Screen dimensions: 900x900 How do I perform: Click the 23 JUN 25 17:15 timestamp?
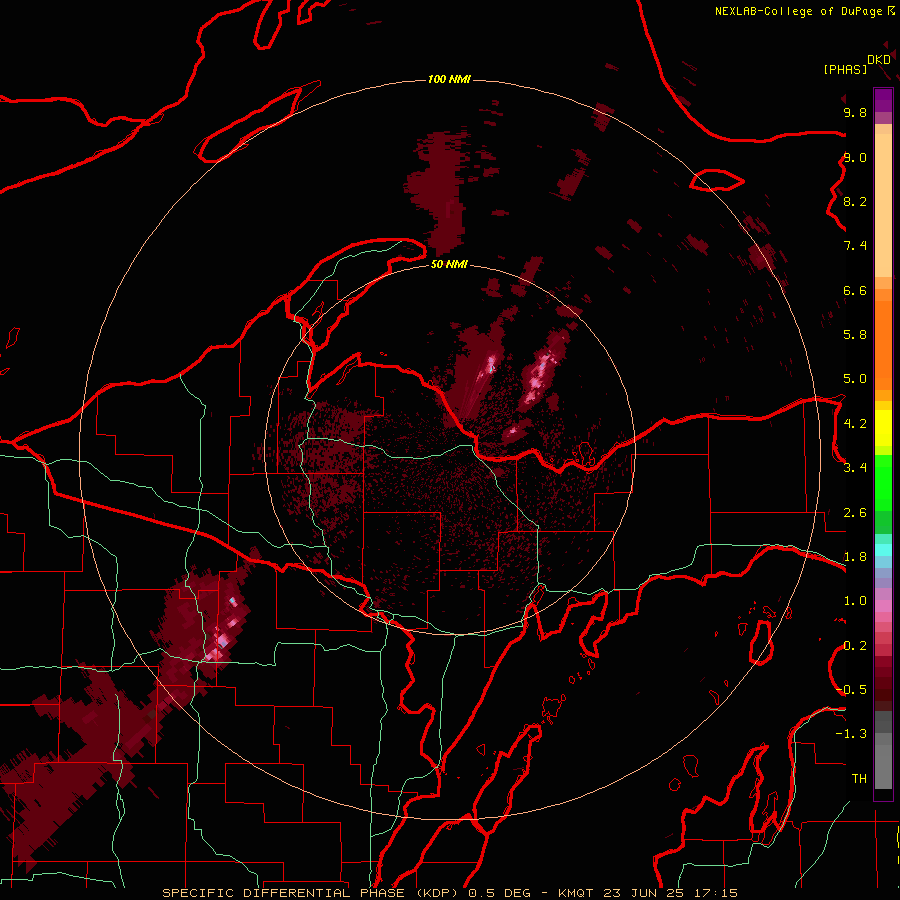point(670,893)
